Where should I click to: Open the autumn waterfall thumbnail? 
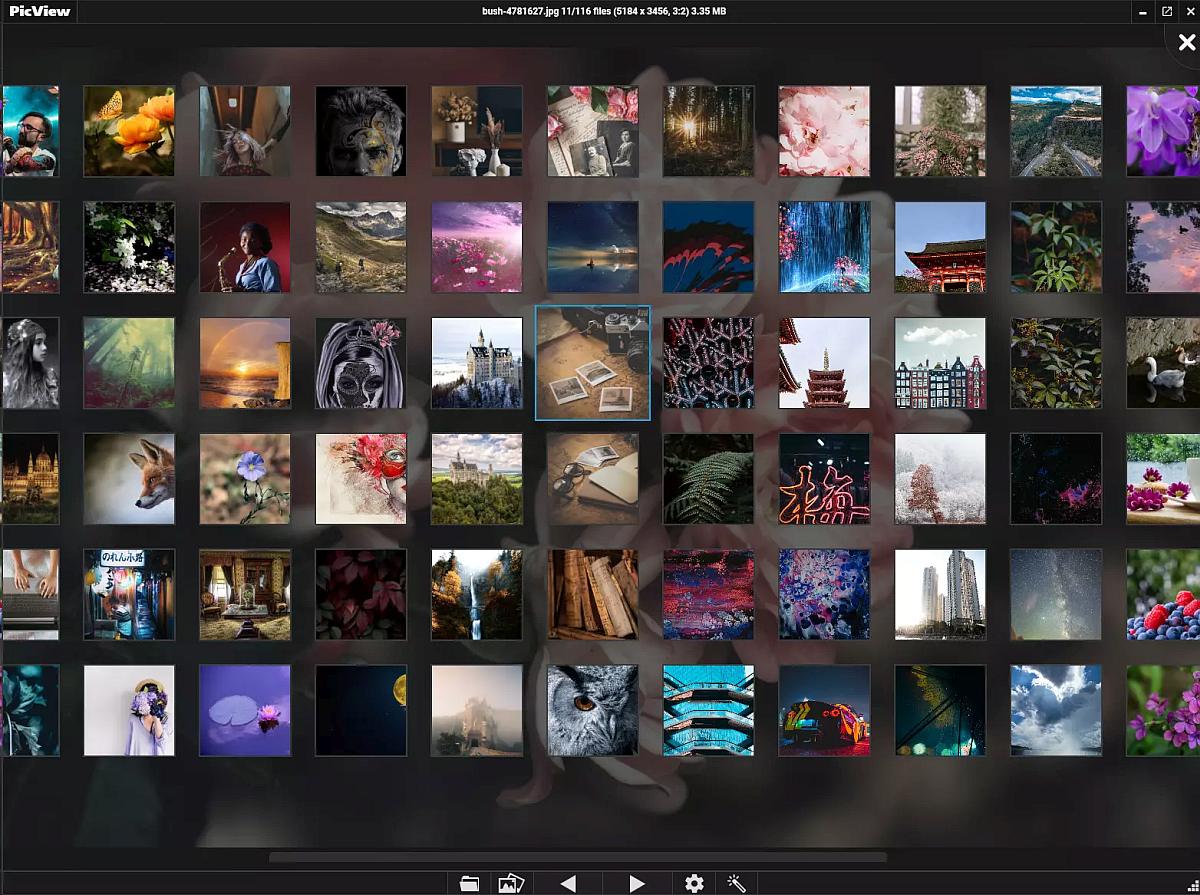coord(477,595)
